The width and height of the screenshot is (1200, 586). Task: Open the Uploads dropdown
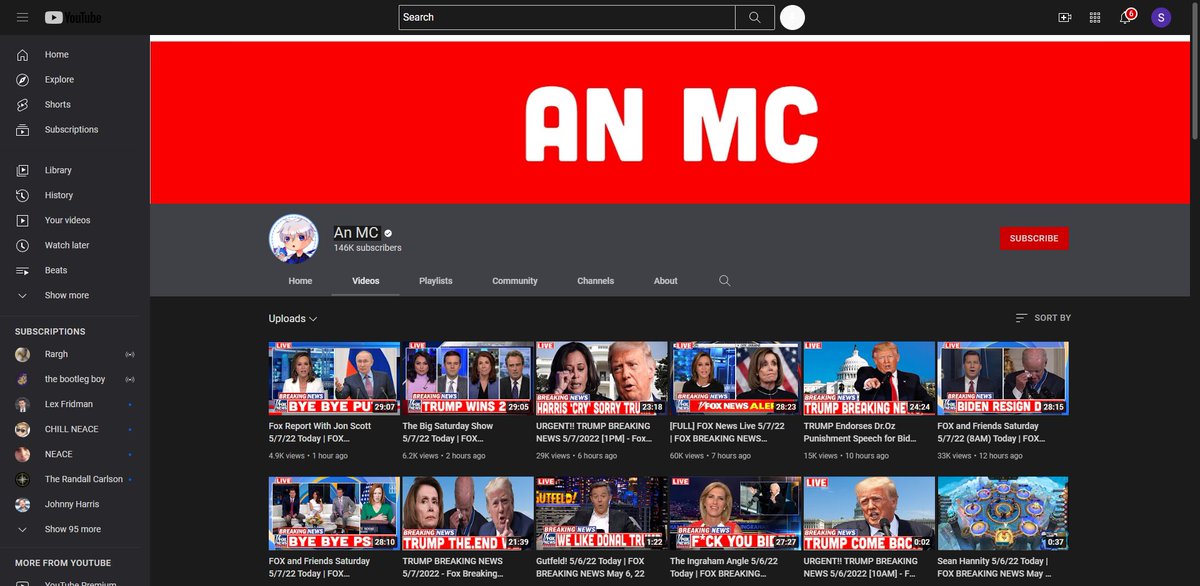(x=293, y=318)
